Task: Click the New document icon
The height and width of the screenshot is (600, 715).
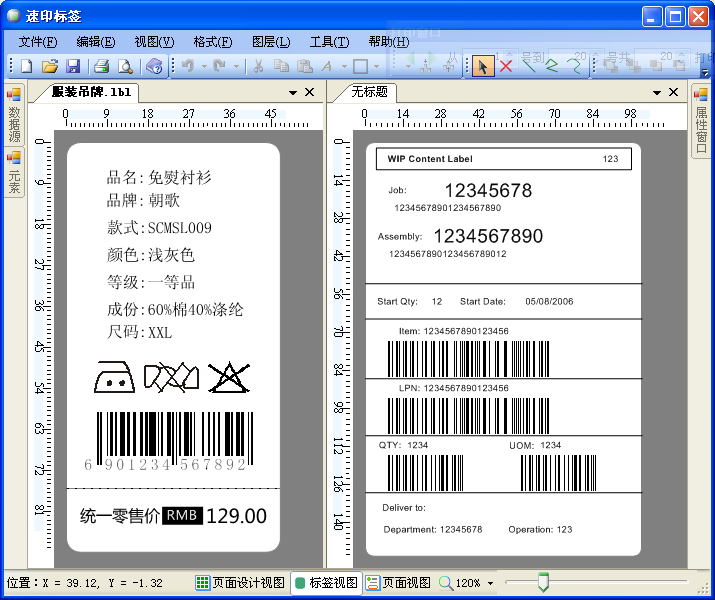Action: [26, 67]
